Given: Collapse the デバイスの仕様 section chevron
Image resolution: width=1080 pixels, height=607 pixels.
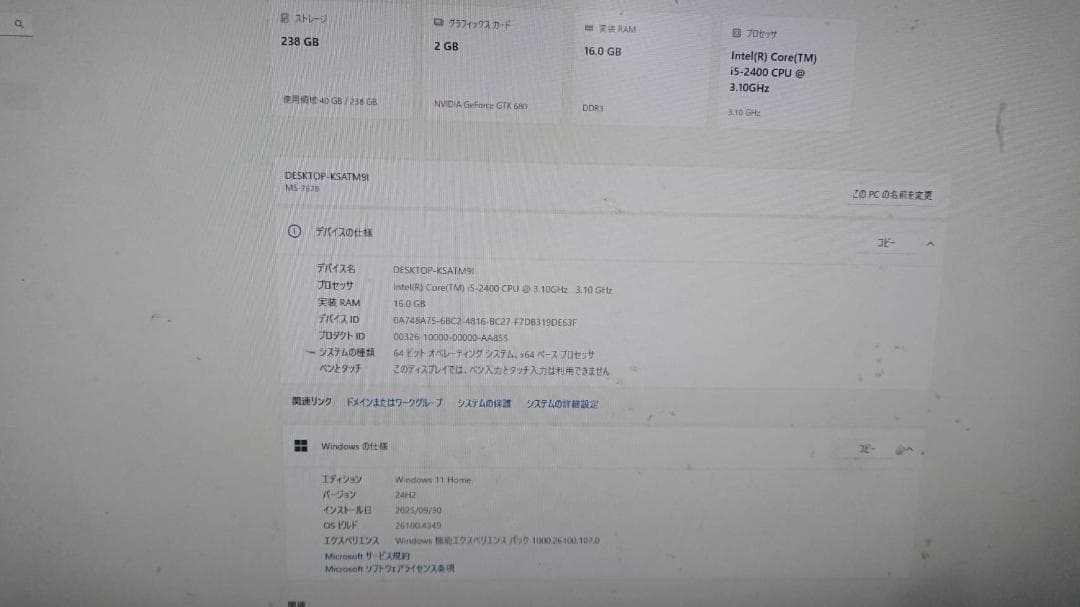Looking at the screenshot, I should click(x=930, y=244).
